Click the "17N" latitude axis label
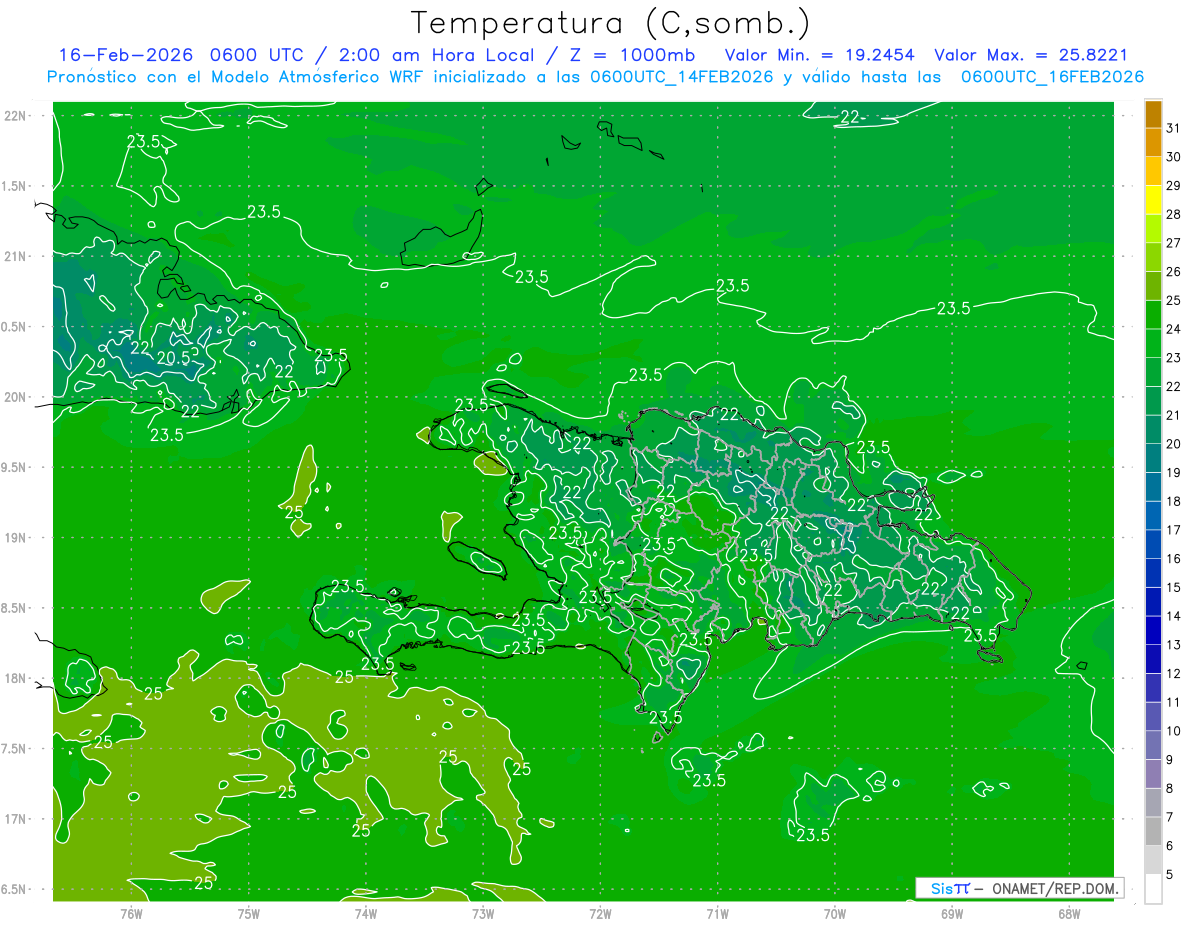1200x927 pixels. (x=17, y=819)
